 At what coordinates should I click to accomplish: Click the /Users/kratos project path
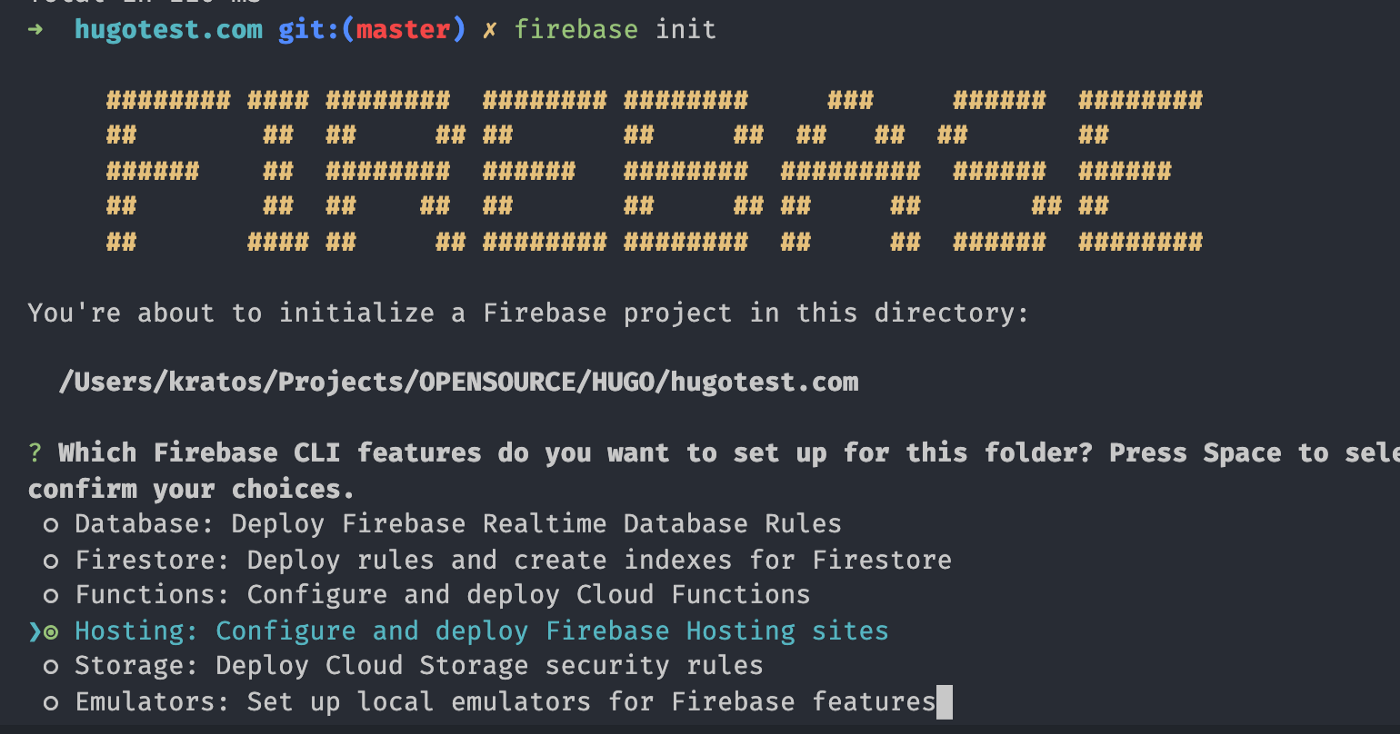[458, 382]
